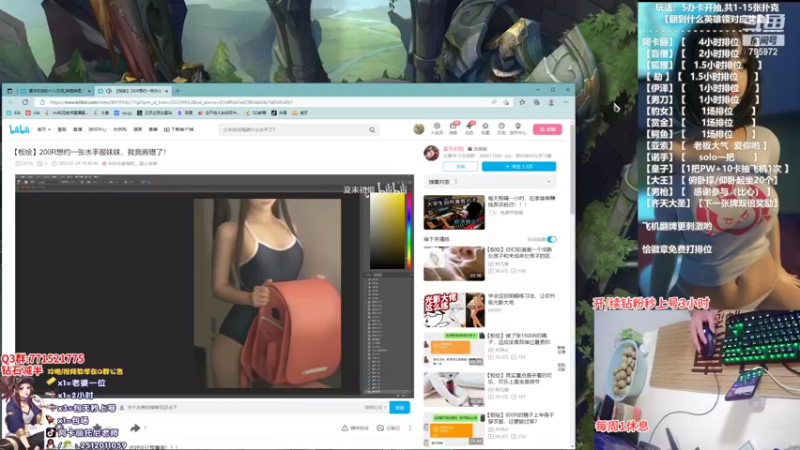Open the 收藏 favorites star icon

coord(485,129)
